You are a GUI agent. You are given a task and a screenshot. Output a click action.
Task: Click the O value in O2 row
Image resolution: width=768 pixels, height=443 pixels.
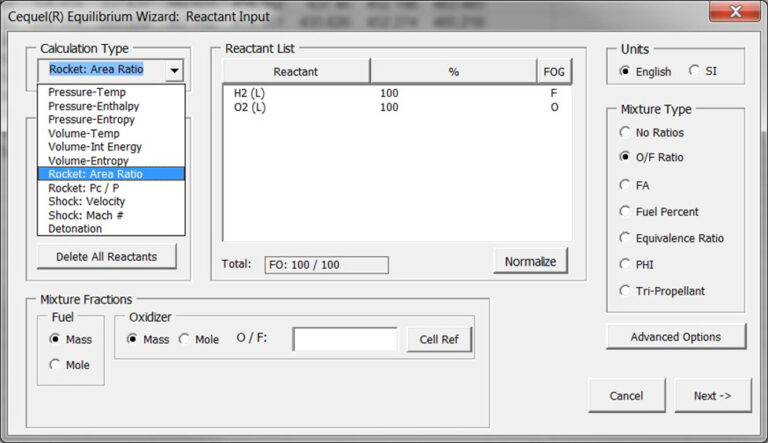[x=554, y=107]
